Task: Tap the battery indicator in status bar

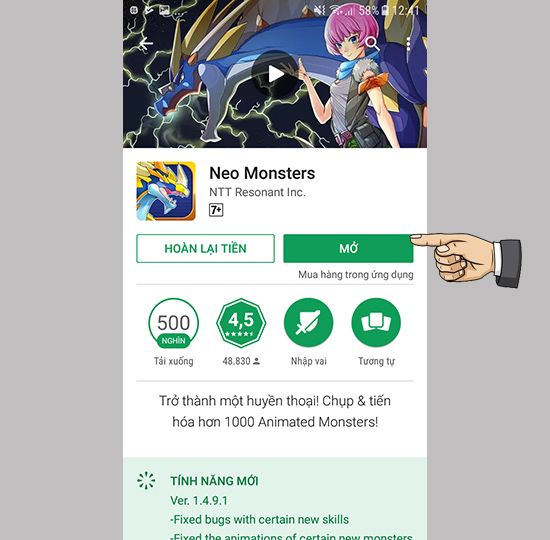Action: click(x=385, y=10)
